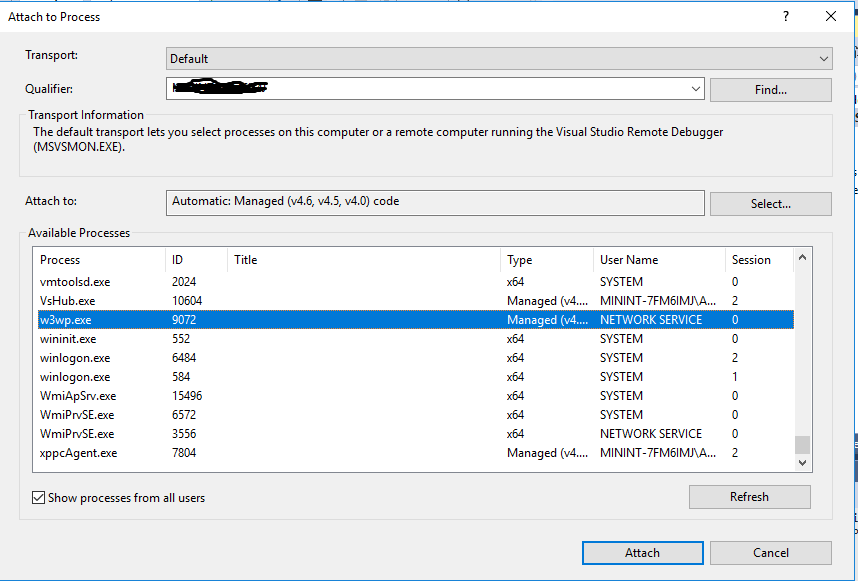
Task: Click the Attach button
Action: (642, 552)
